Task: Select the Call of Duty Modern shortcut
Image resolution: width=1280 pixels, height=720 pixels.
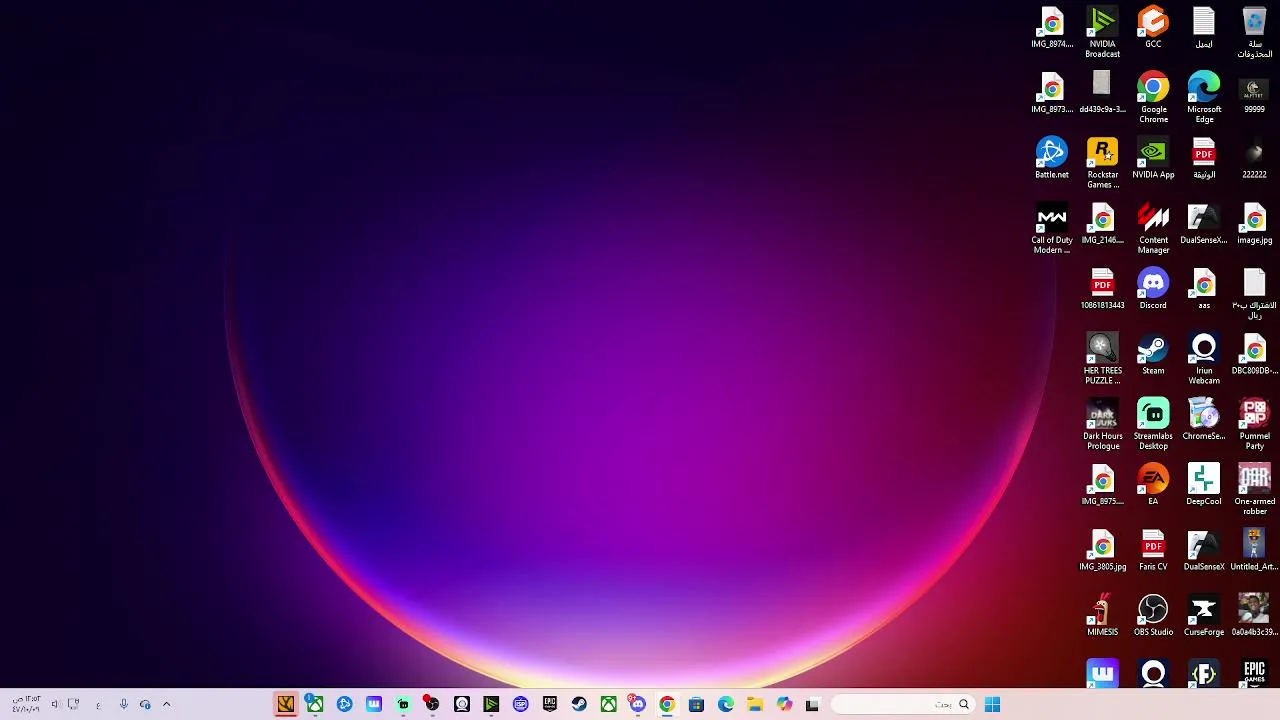Action: pos(1052,228)
